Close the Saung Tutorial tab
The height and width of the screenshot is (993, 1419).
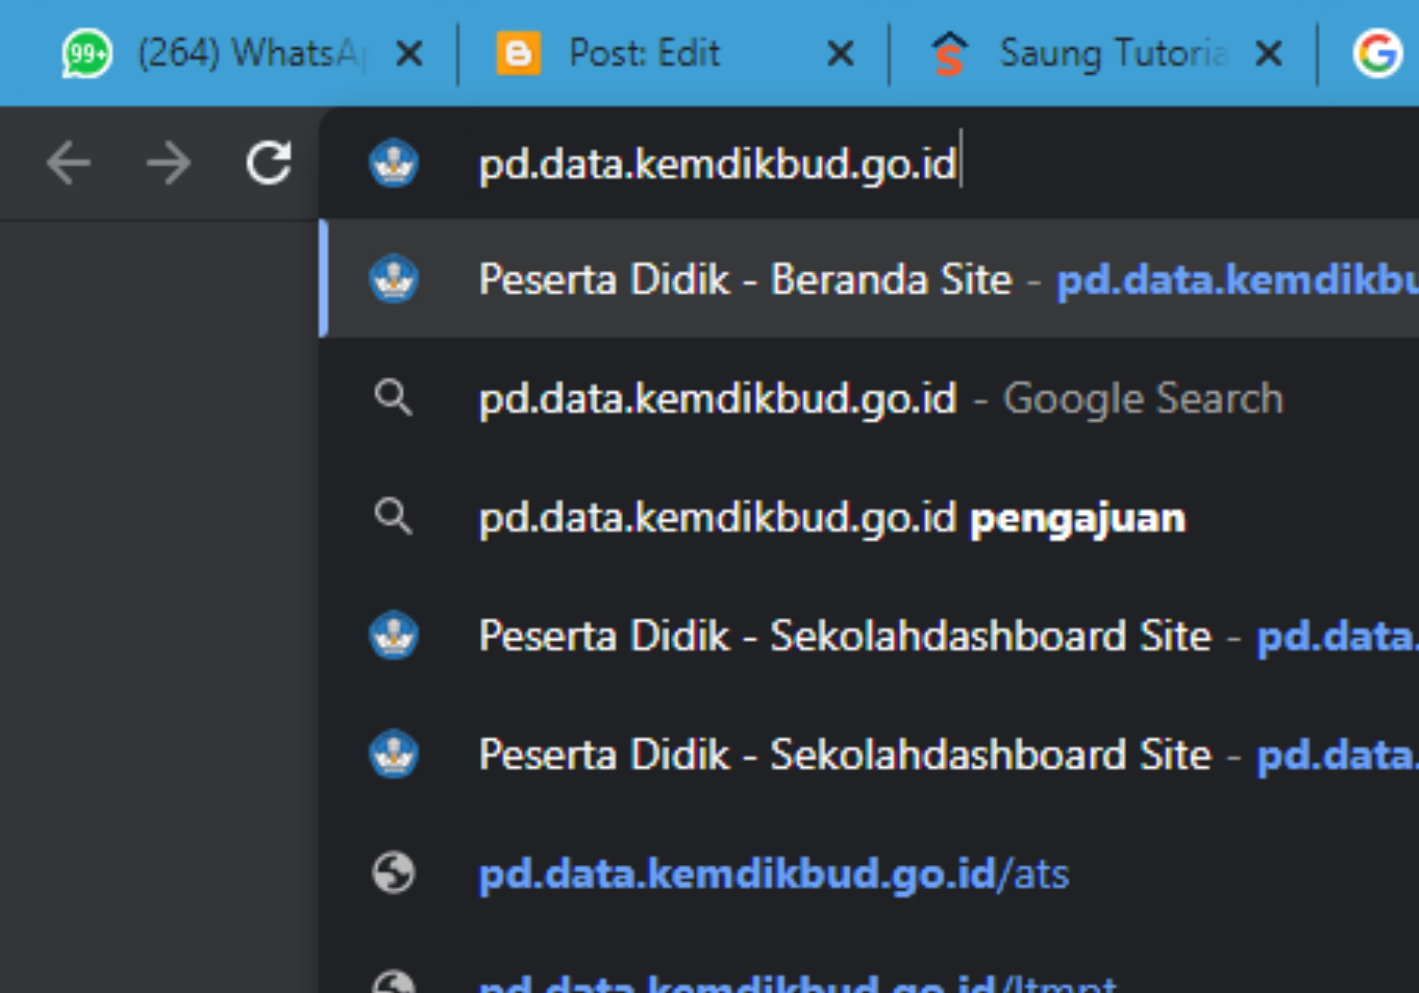[1269, 53]
